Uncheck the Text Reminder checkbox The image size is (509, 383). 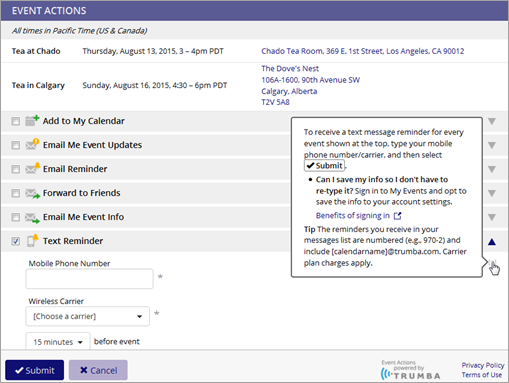click(x=15, y=241)
